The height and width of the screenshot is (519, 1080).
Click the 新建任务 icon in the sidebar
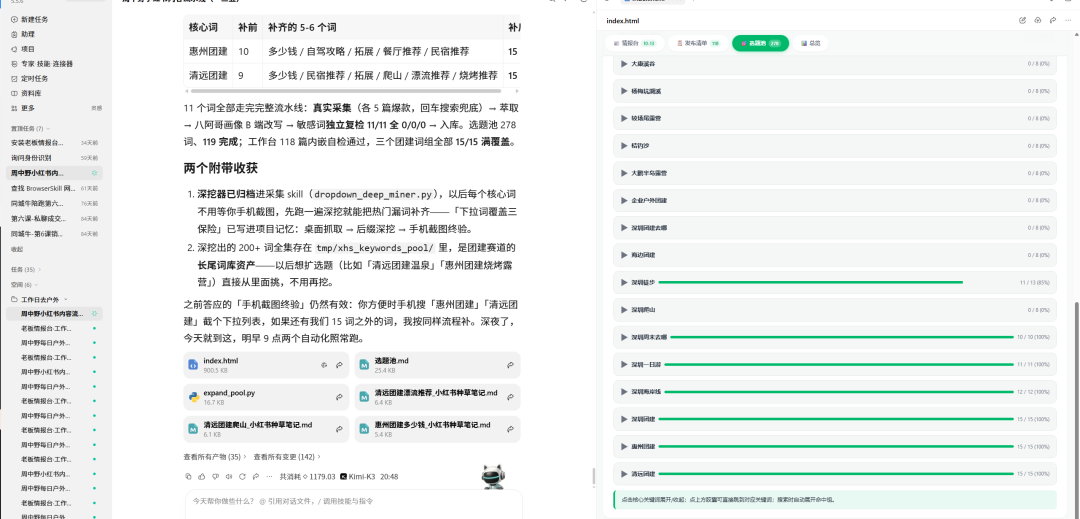click(14, 19)
